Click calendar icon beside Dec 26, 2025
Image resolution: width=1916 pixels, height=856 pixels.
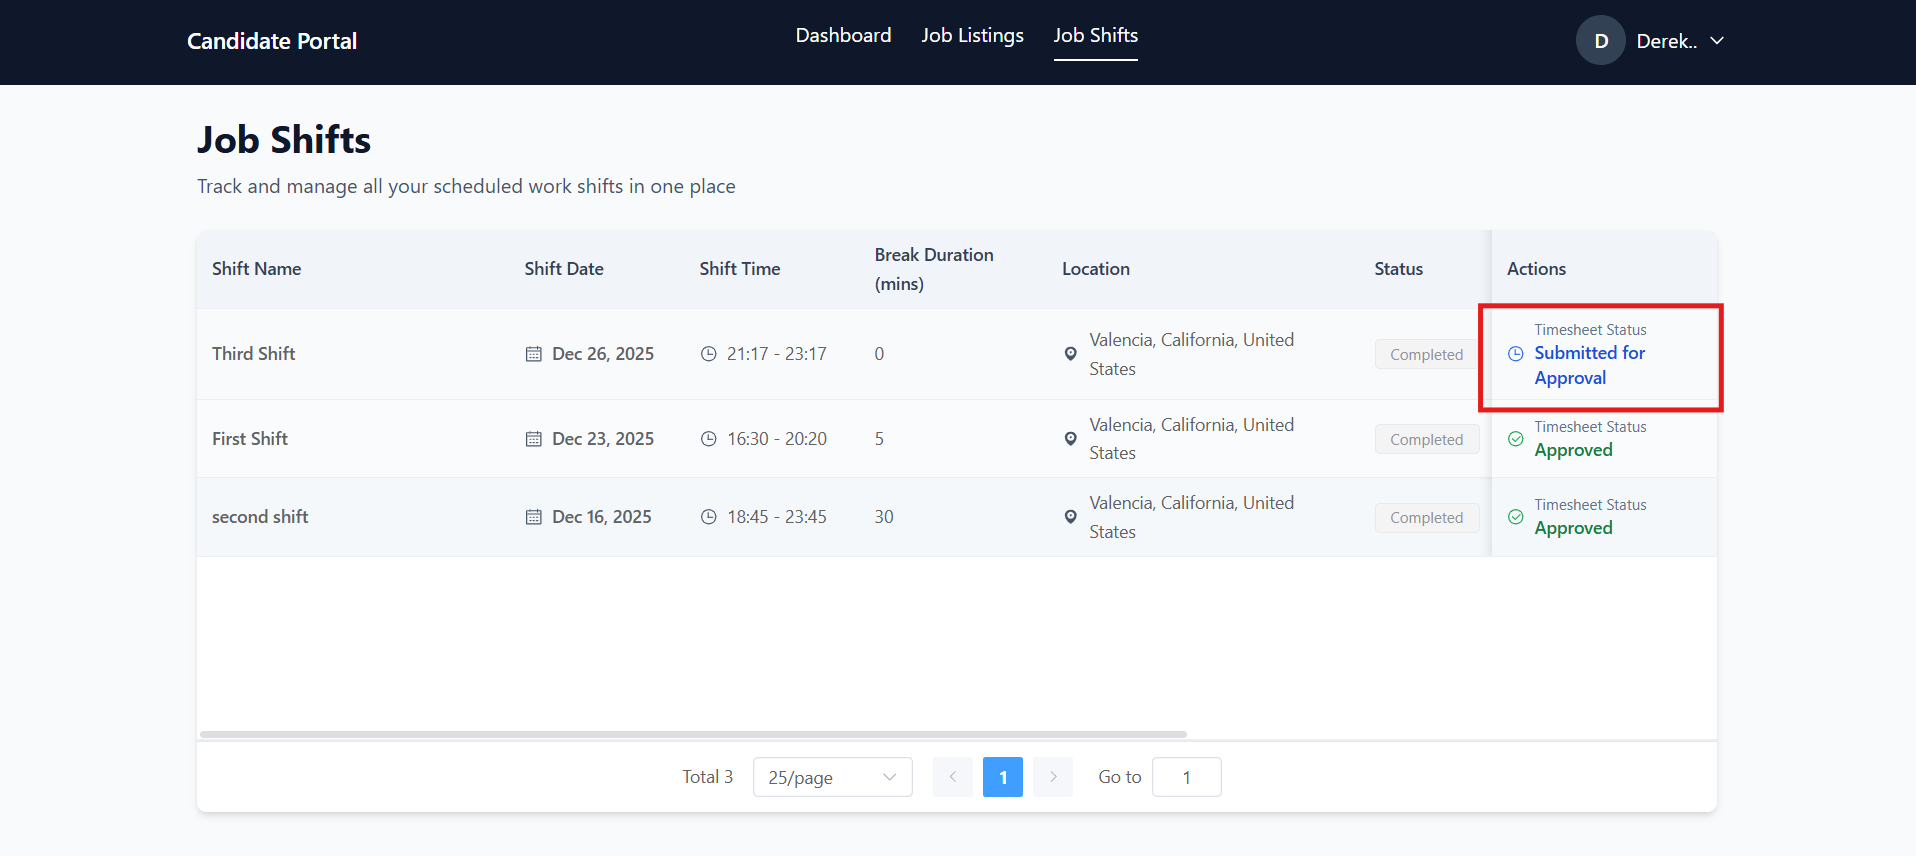tap(534, 354)
